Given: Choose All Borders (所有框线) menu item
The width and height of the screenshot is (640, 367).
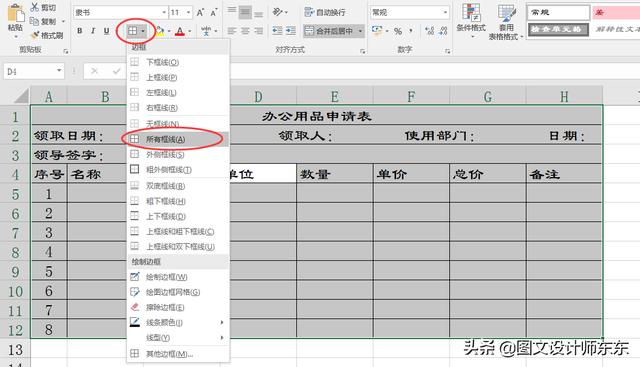Looking at the screenshot, I should click(x=178, y=139).
